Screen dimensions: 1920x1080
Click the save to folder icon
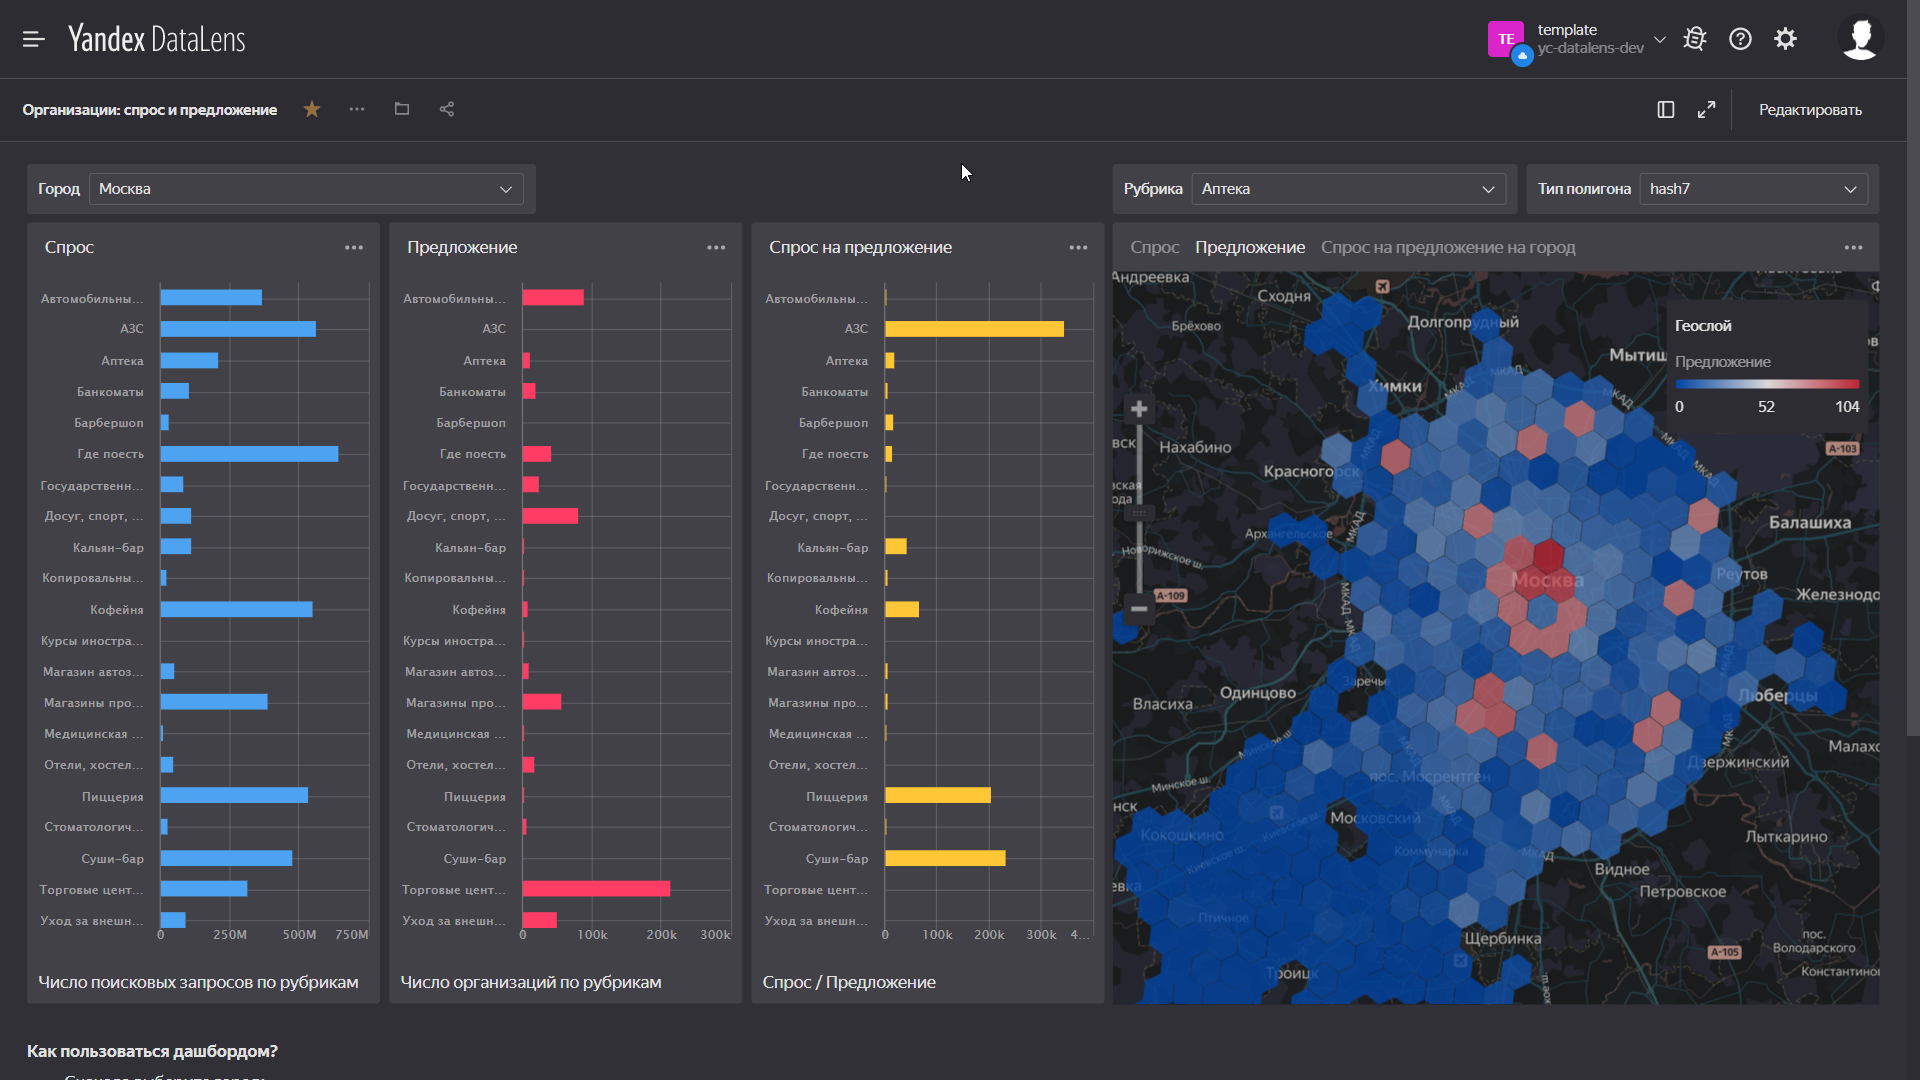pyautogui.click(x=402, y=108)
